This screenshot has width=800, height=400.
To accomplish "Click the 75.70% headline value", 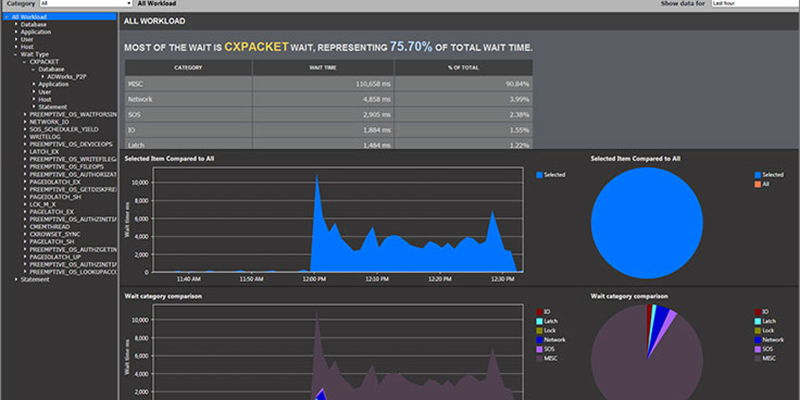I will (411, 47).
